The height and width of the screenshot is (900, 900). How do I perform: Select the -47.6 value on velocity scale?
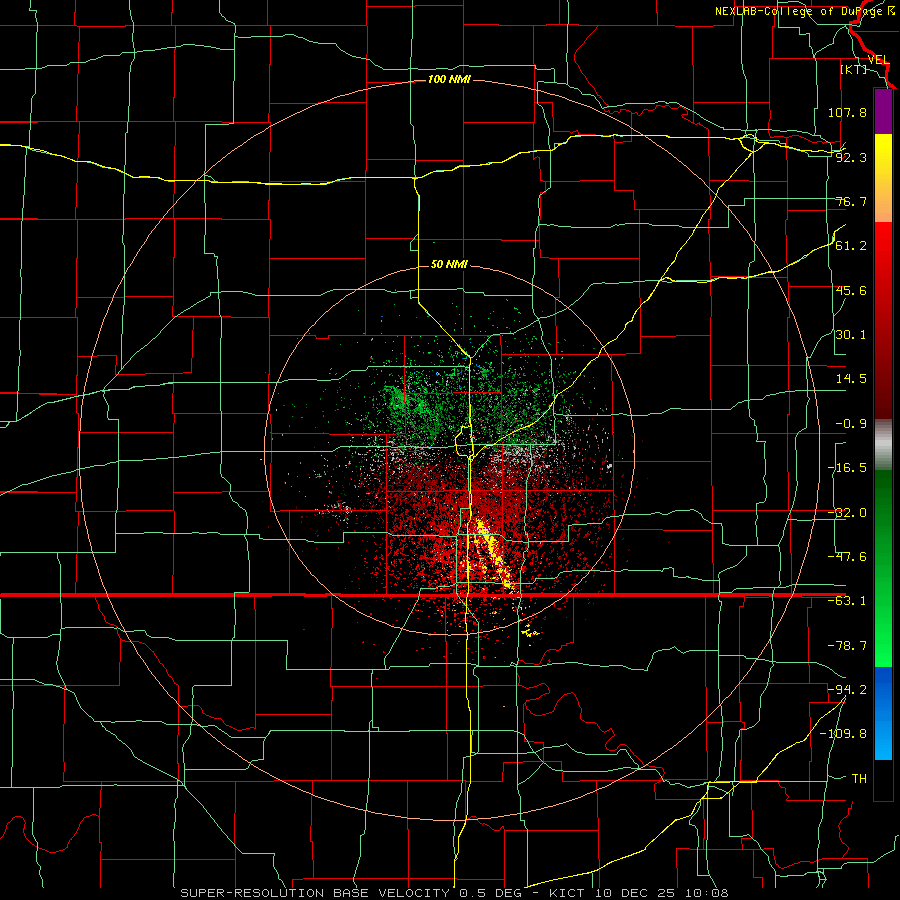pyautogui.click(x=847, y=557)
